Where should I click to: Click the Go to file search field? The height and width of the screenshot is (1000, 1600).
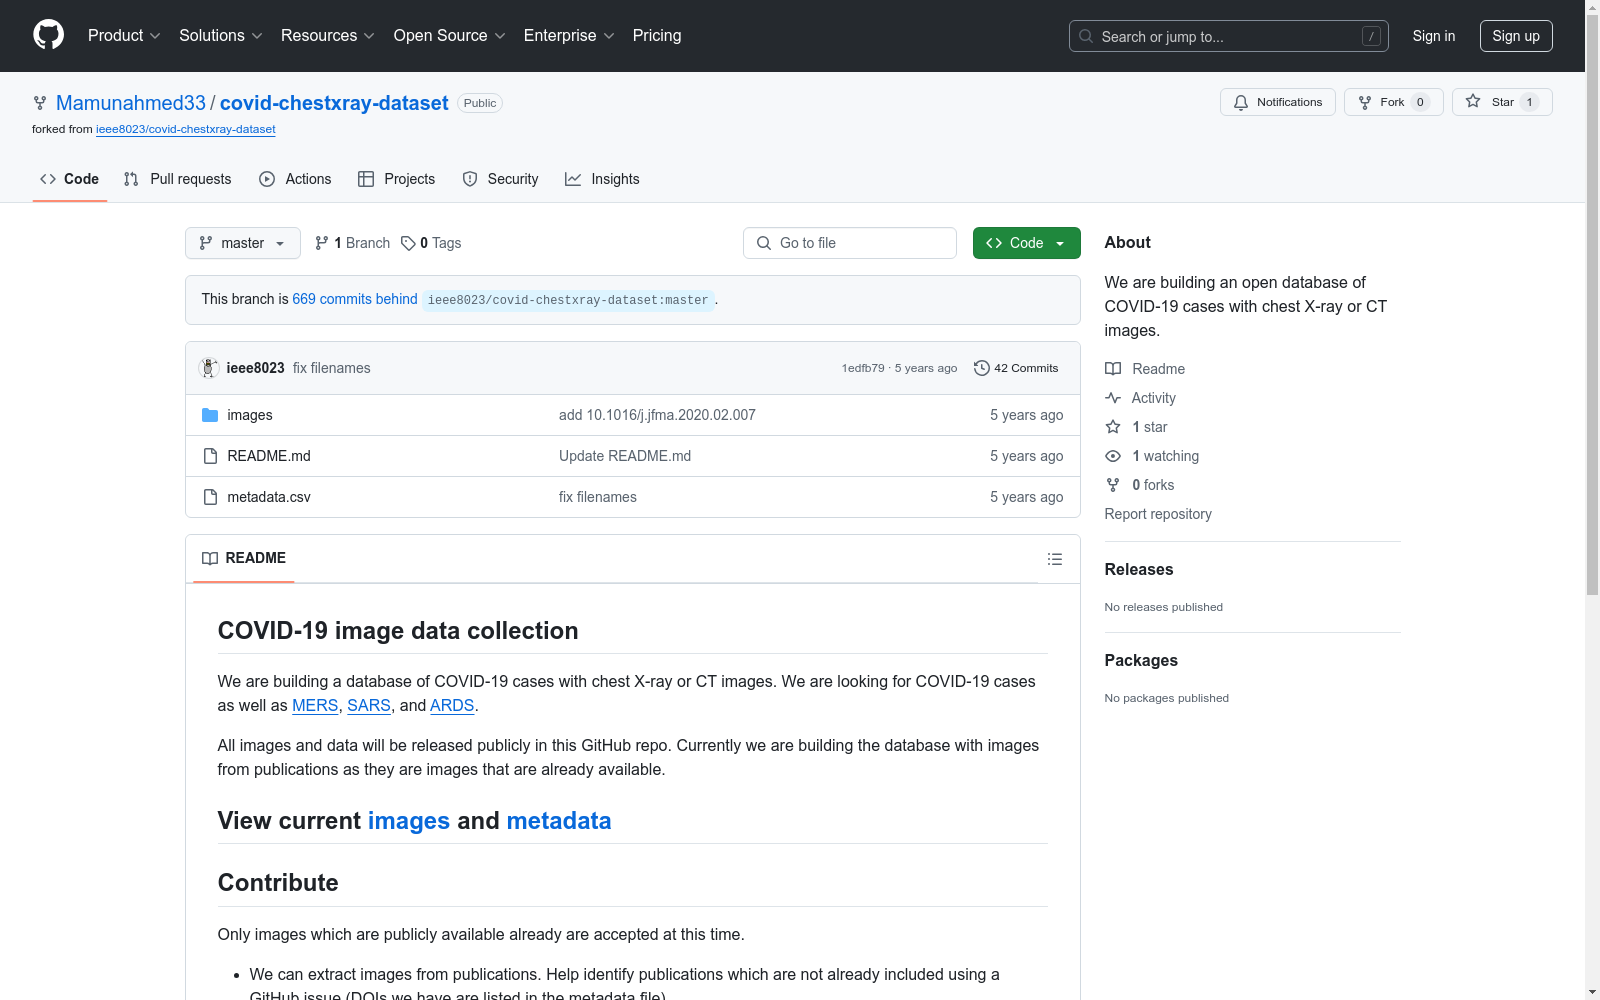(x=850, y=243)
